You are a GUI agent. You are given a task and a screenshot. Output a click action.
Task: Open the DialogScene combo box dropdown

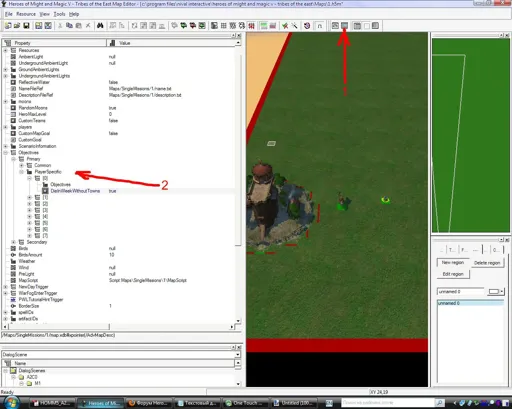[238, 355]
